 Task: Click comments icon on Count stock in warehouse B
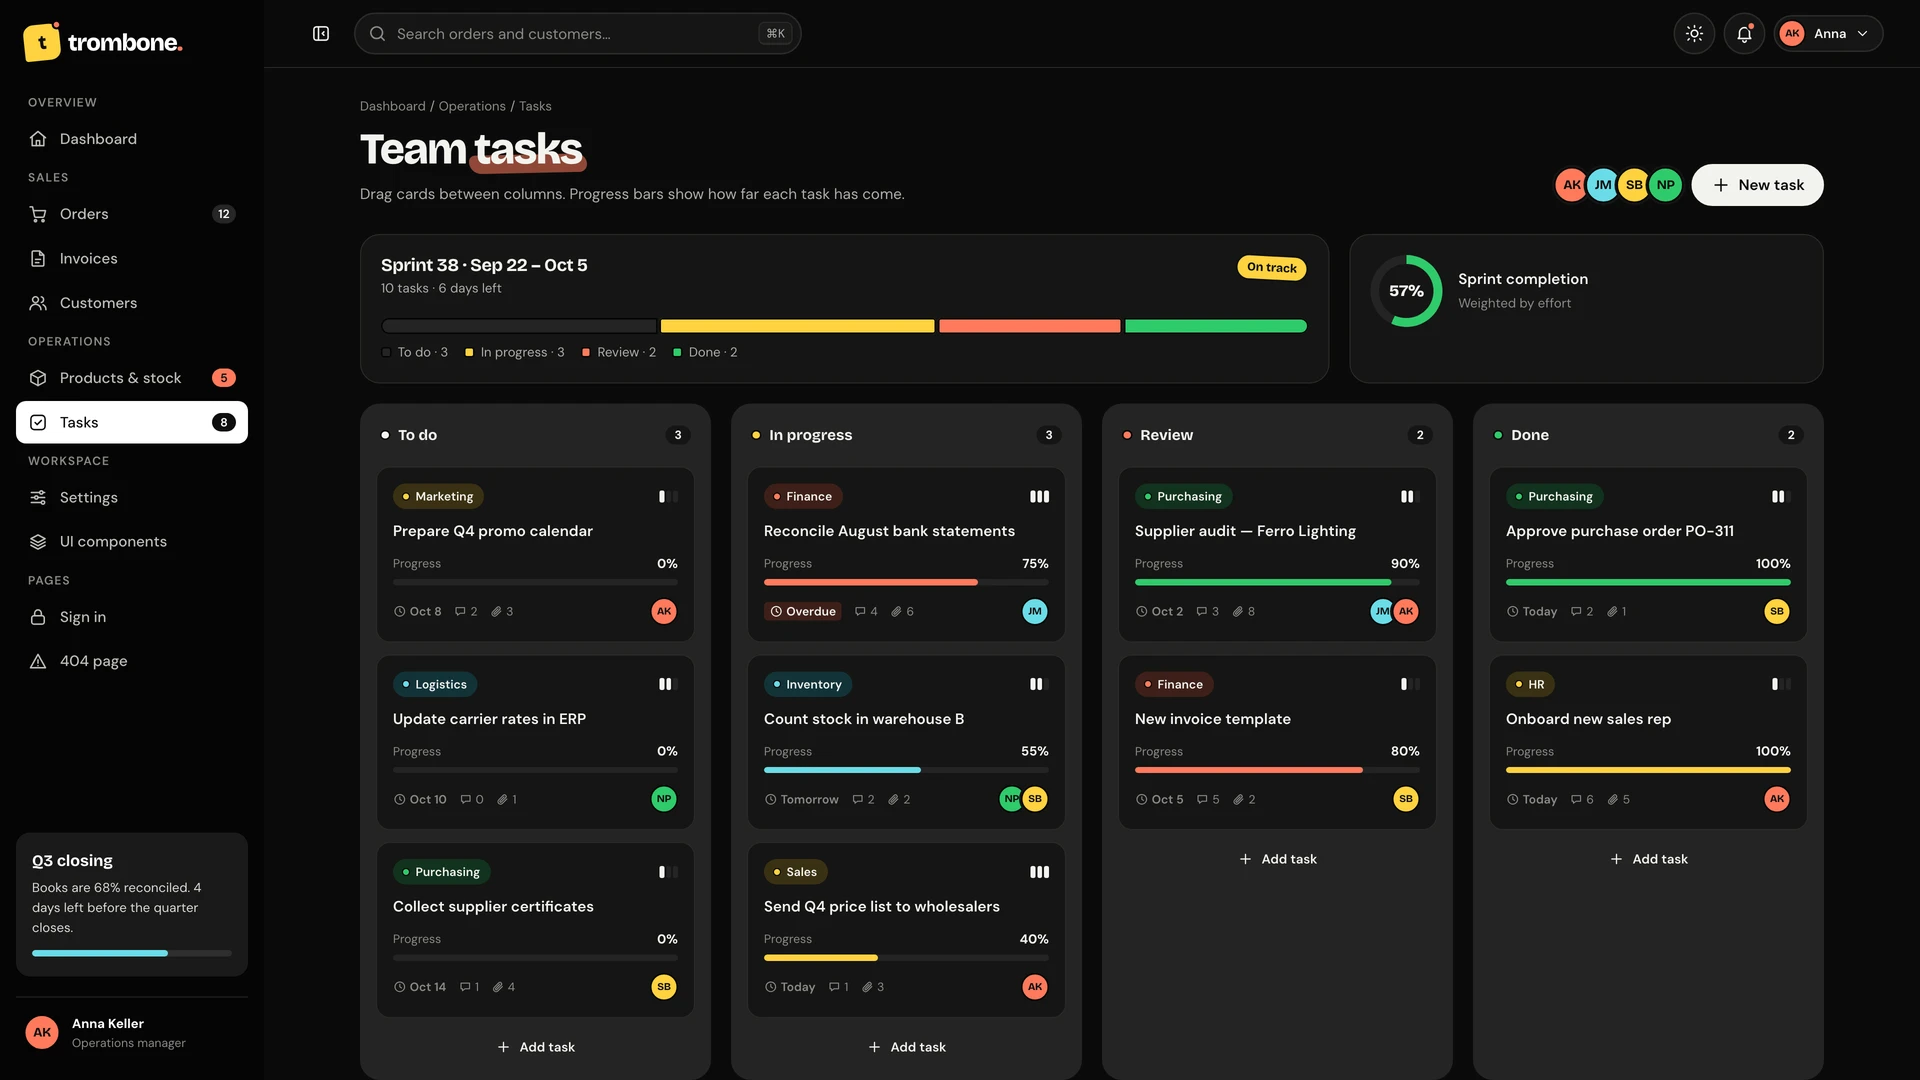(x=857, y=800)
